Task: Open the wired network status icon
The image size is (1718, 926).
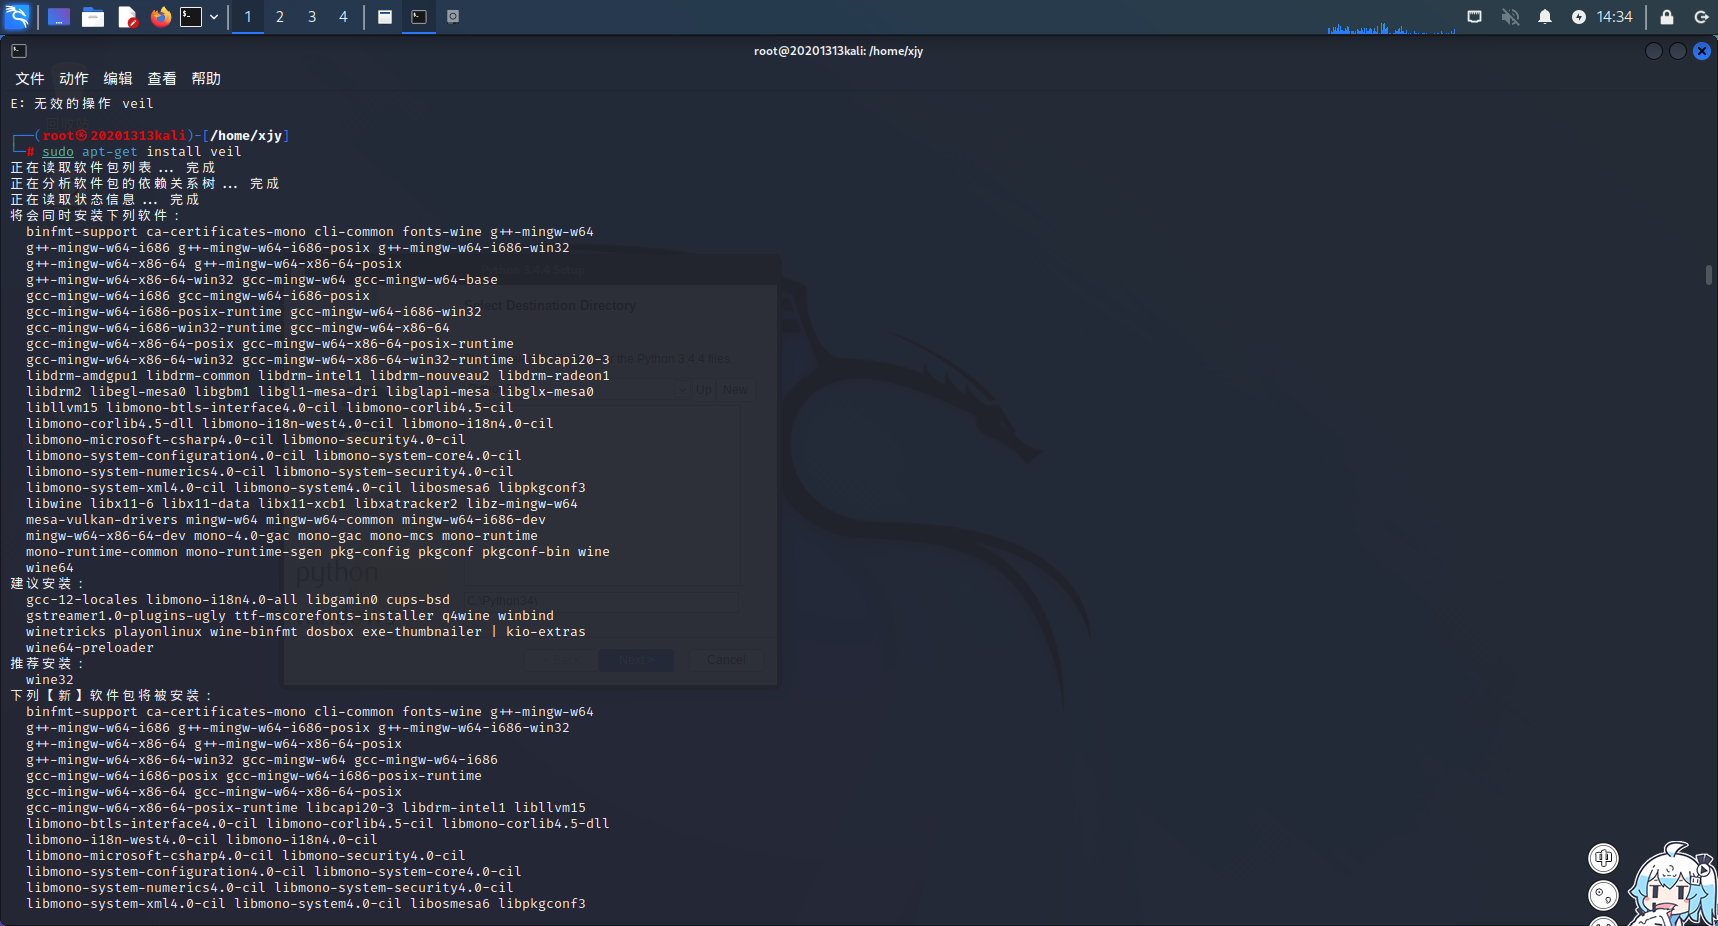Action: pyautogui.click(x=1474, y=17)
